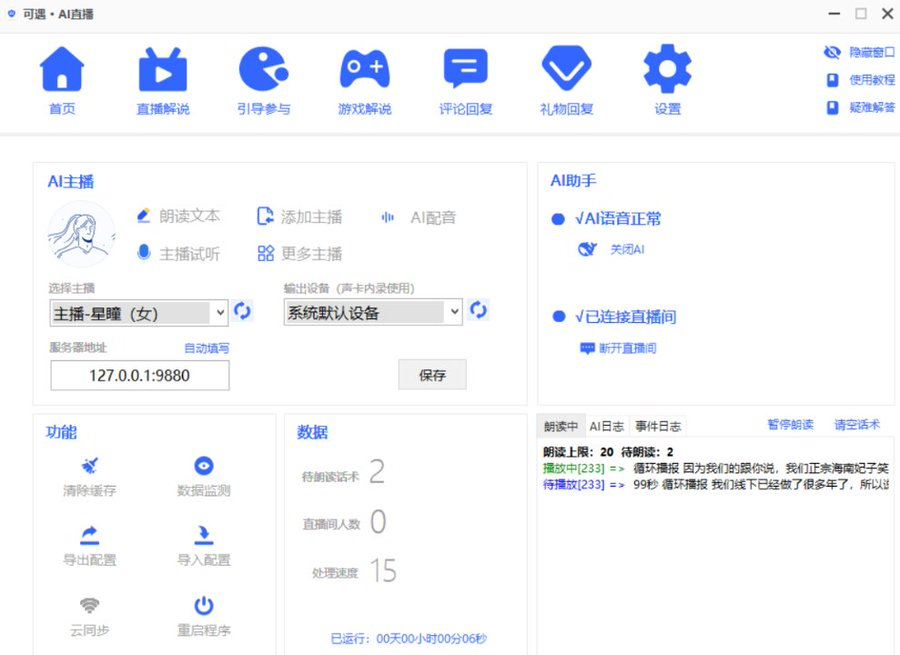Switch to the 事件日志 tab
900x655 pixels.
coord(655,424)
